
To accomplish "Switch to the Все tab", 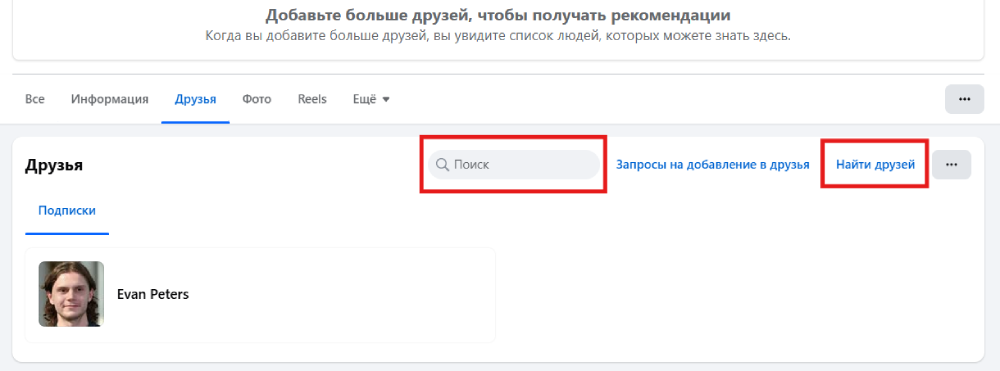I will 34,99.
